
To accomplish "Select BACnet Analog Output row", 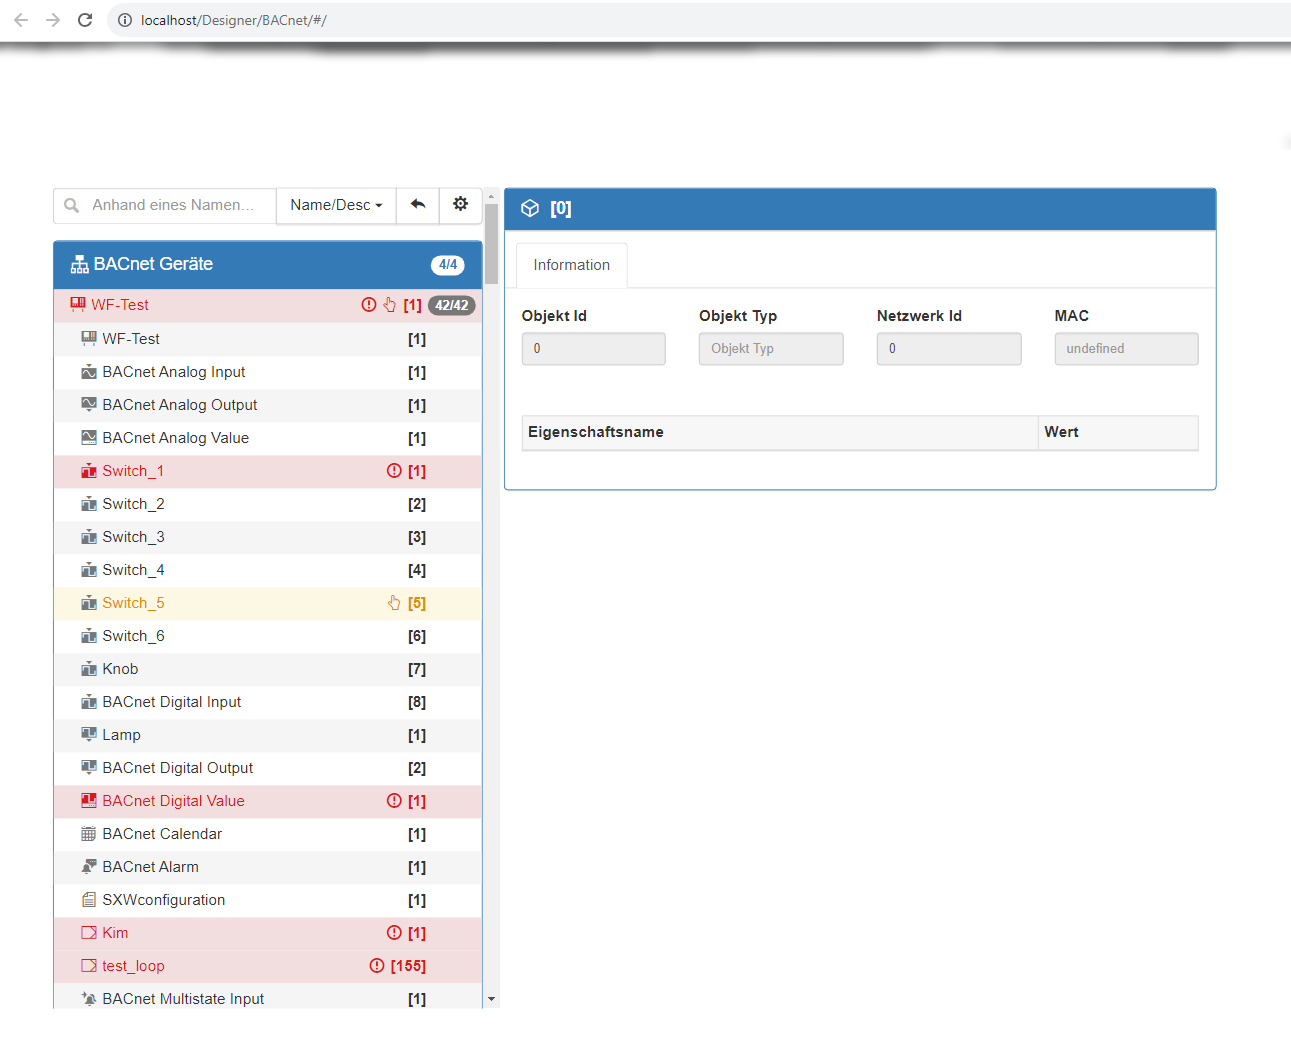I will coord(268,405).
